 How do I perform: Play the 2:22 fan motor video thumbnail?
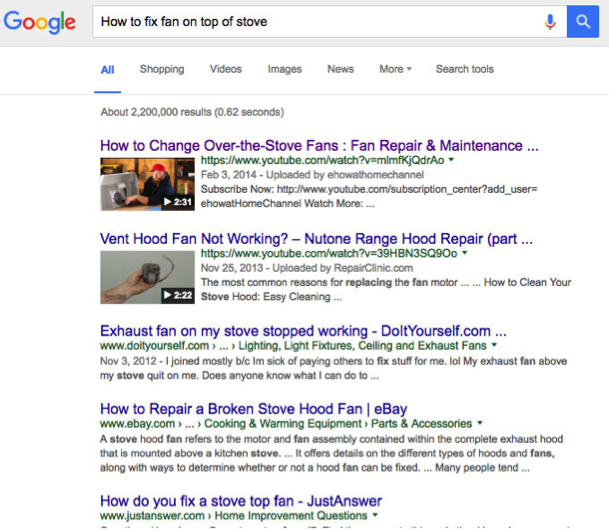tap(147, 277)
